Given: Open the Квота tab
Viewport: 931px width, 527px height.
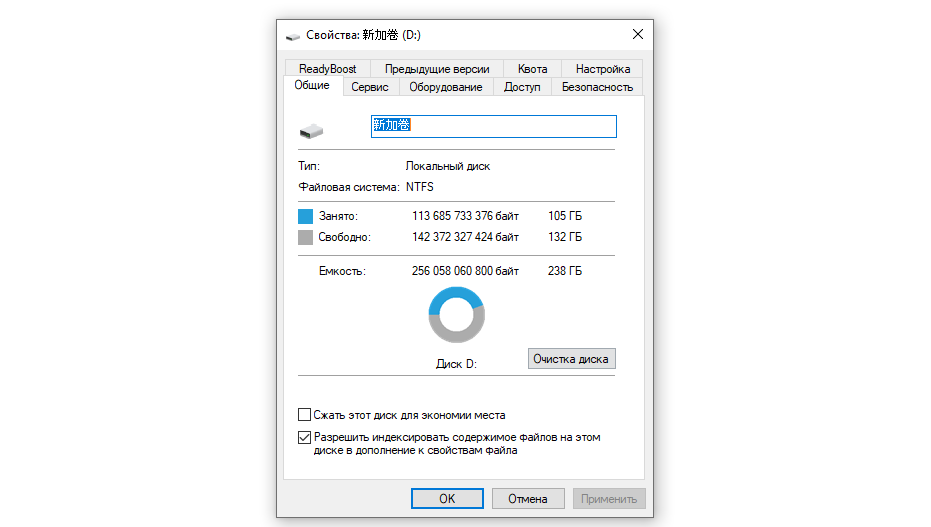Looking at the screenshot, I should 532,69.
